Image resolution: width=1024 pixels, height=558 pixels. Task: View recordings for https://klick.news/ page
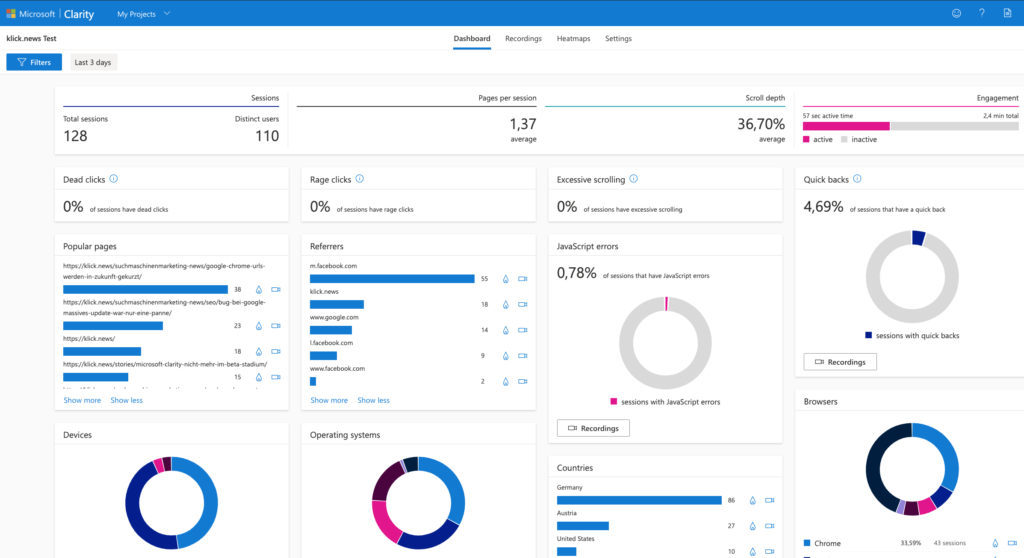(x=275, y=352)
